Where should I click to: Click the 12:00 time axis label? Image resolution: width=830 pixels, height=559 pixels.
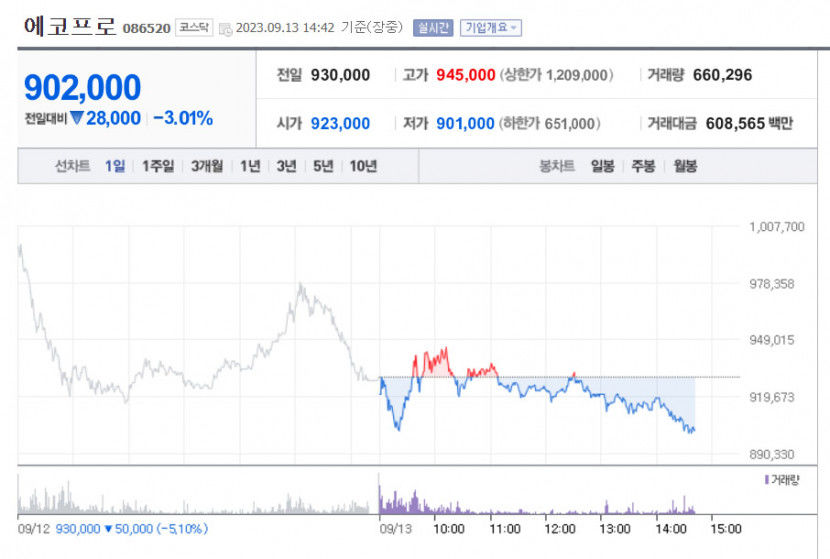[x=560, y=529]
